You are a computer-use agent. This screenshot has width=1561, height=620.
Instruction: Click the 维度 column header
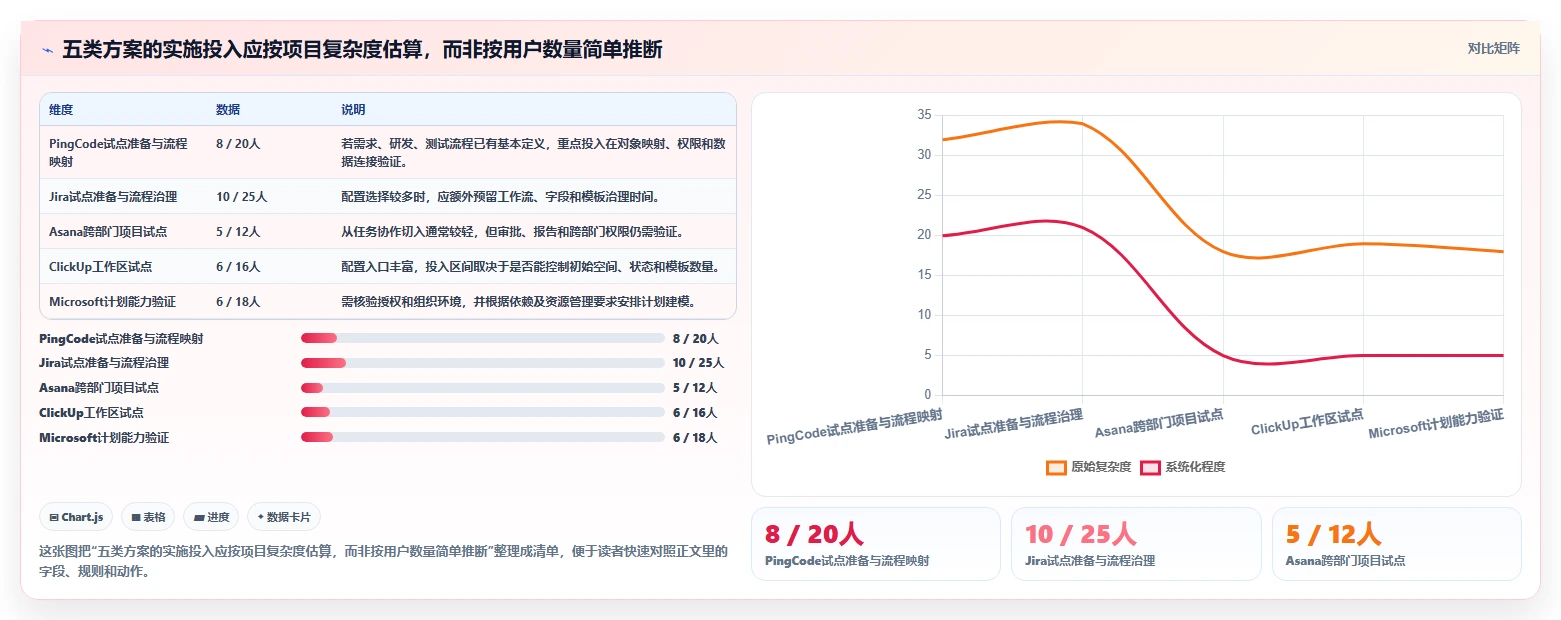[61, 109]
